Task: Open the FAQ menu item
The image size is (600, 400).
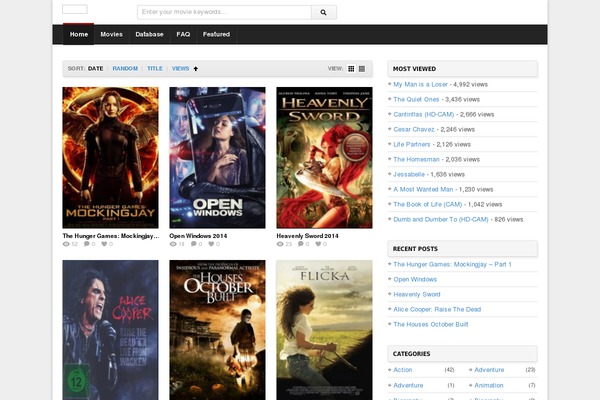Action: pyautogui.click(x=183, y=34)
